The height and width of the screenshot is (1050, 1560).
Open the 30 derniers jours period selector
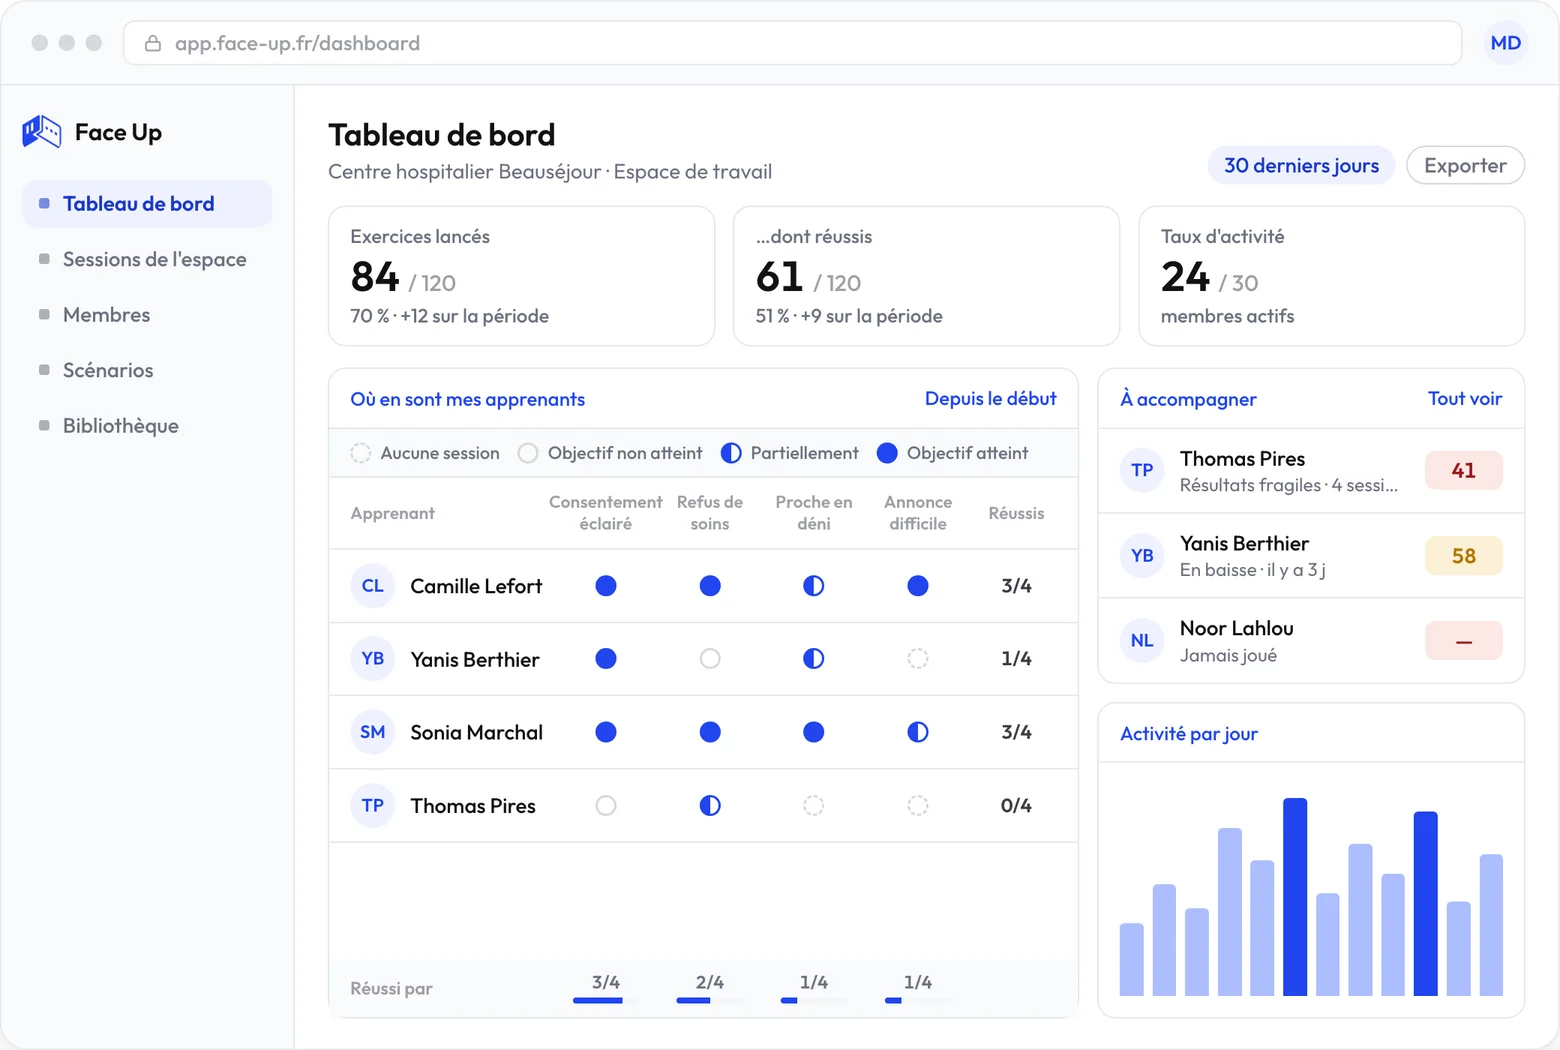pyautogui.click(x=1301, y=165)
